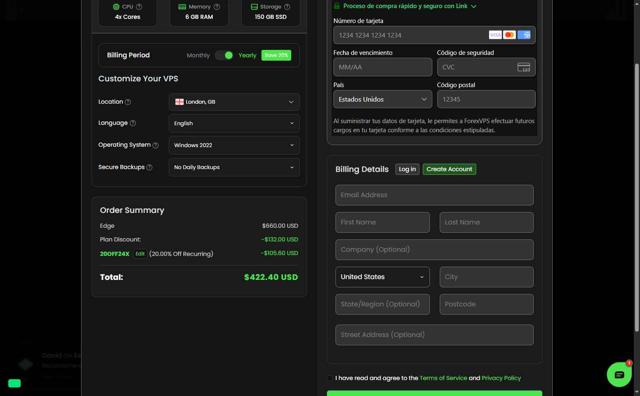640x396 pixels.
Task: Click the Postcode field
Action: point(487,305)
